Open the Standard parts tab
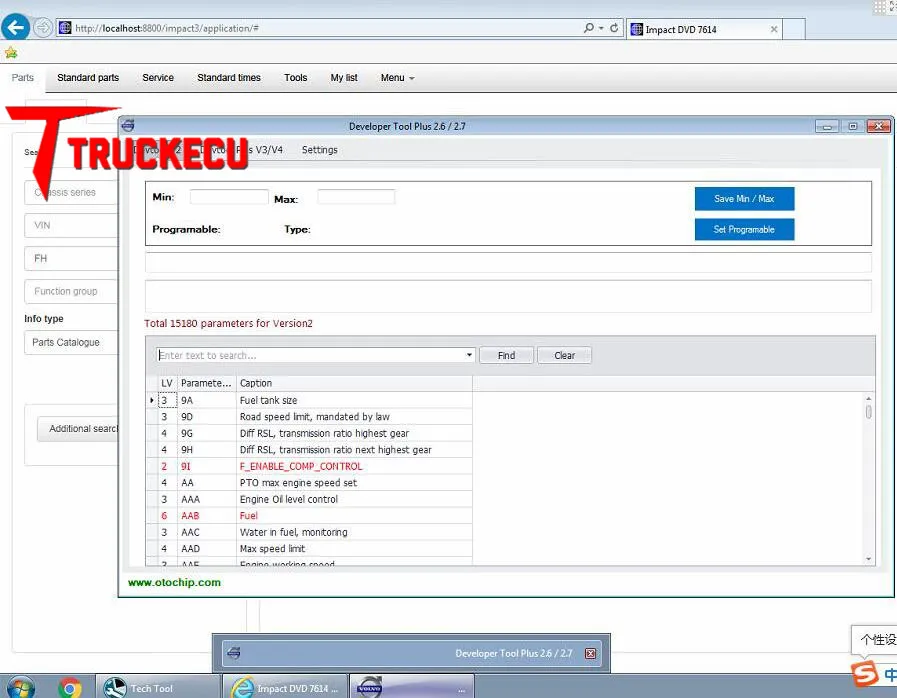897x698 pixels. coord(88,78)
